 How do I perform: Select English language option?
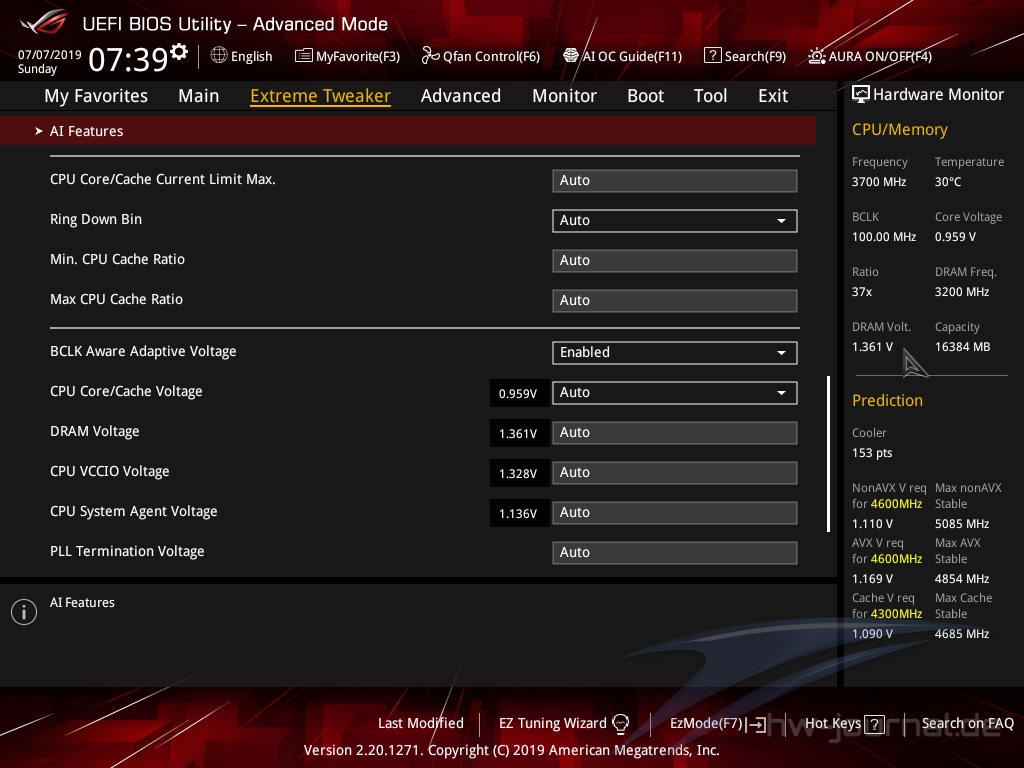pyautogui.click(x=251, y=57)
